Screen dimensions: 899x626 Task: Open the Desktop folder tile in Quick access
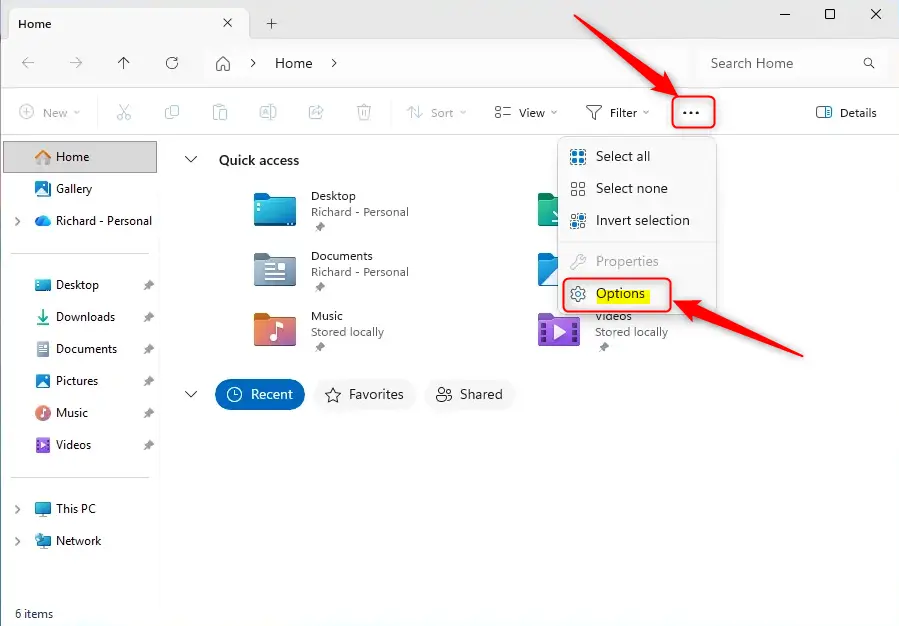pyautogui.click(x=332, y=211)
